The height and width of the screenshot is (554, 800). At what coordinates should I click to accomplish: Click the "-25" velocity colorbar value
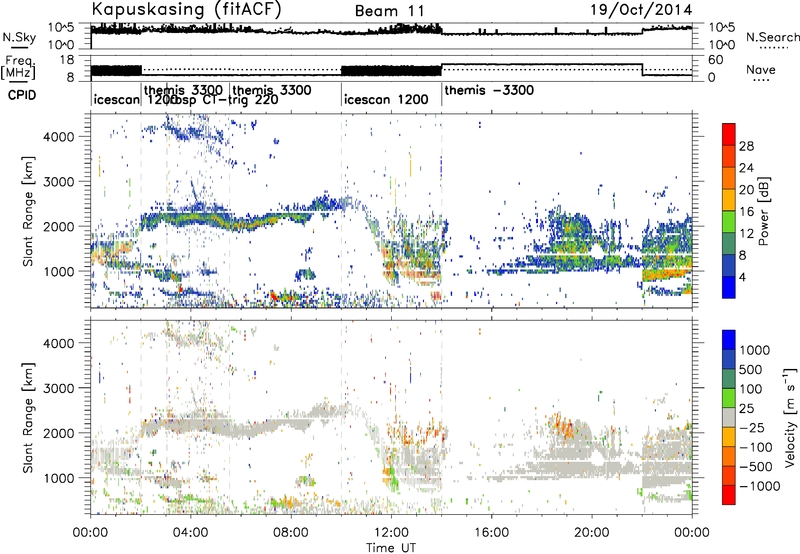pos(752,427)
